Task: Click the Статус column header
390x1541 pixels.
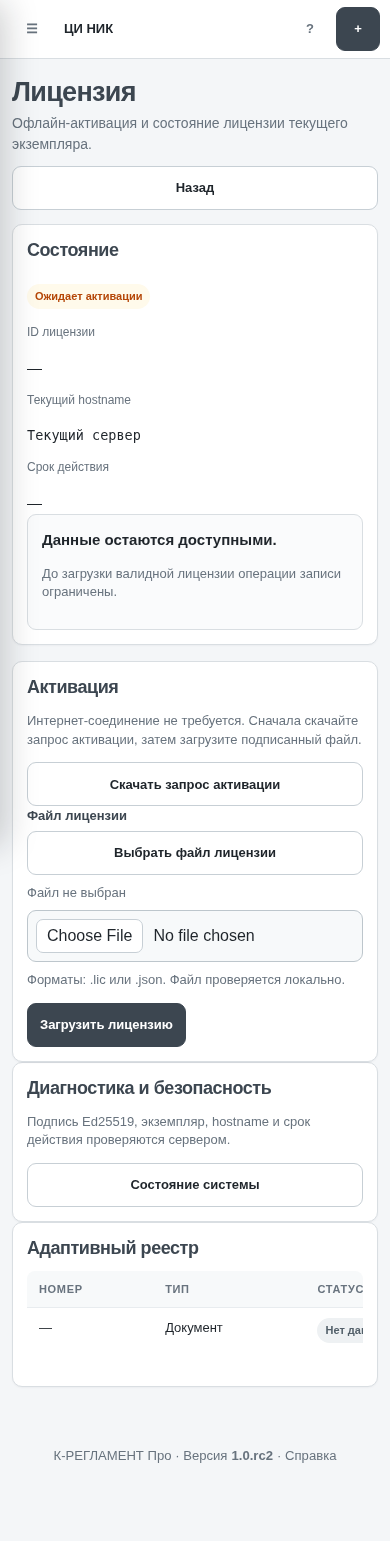Action: (x=340, y=1289)
